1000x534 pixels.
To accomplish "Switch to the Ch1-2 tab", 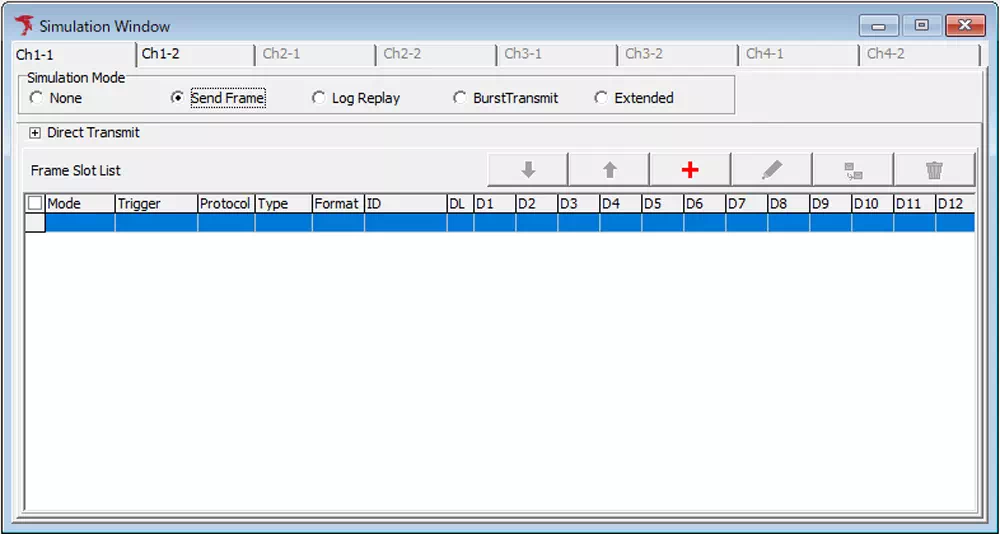I will pyautogui.click(x=161, y=54).
